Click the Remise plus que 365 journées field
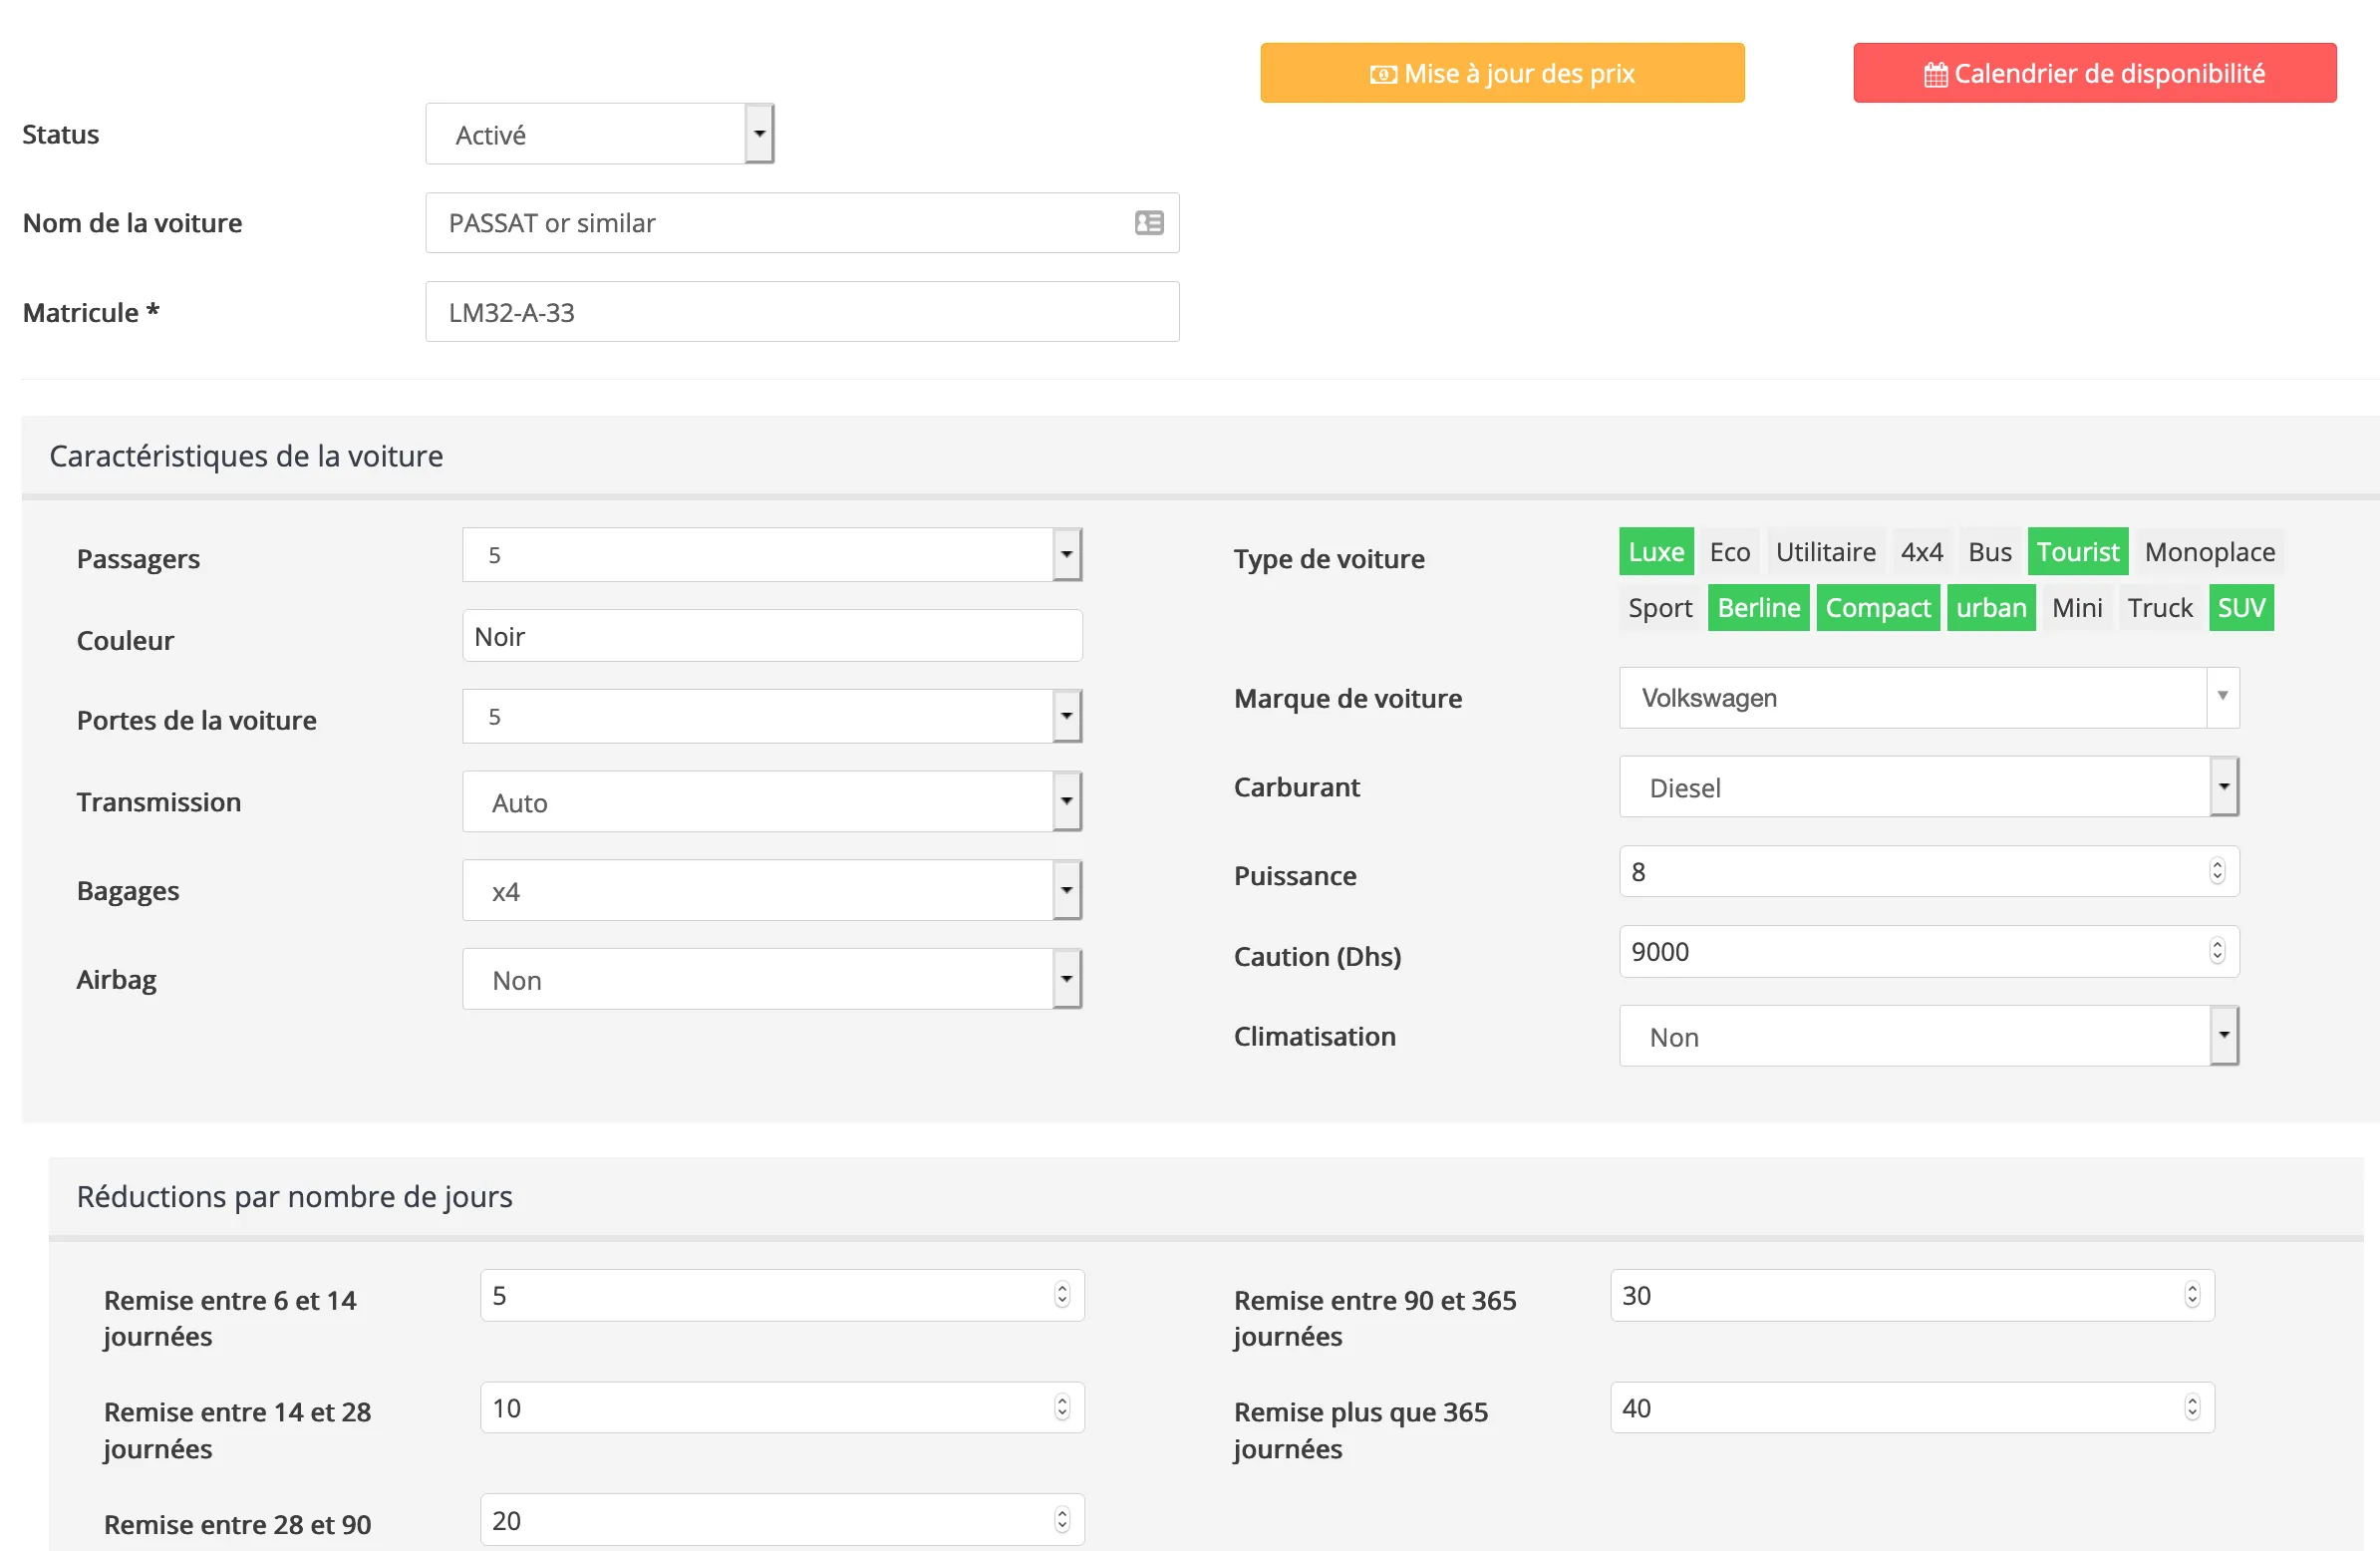The height and width of the screenshot is (1551, 2380). (1912, 1408)
